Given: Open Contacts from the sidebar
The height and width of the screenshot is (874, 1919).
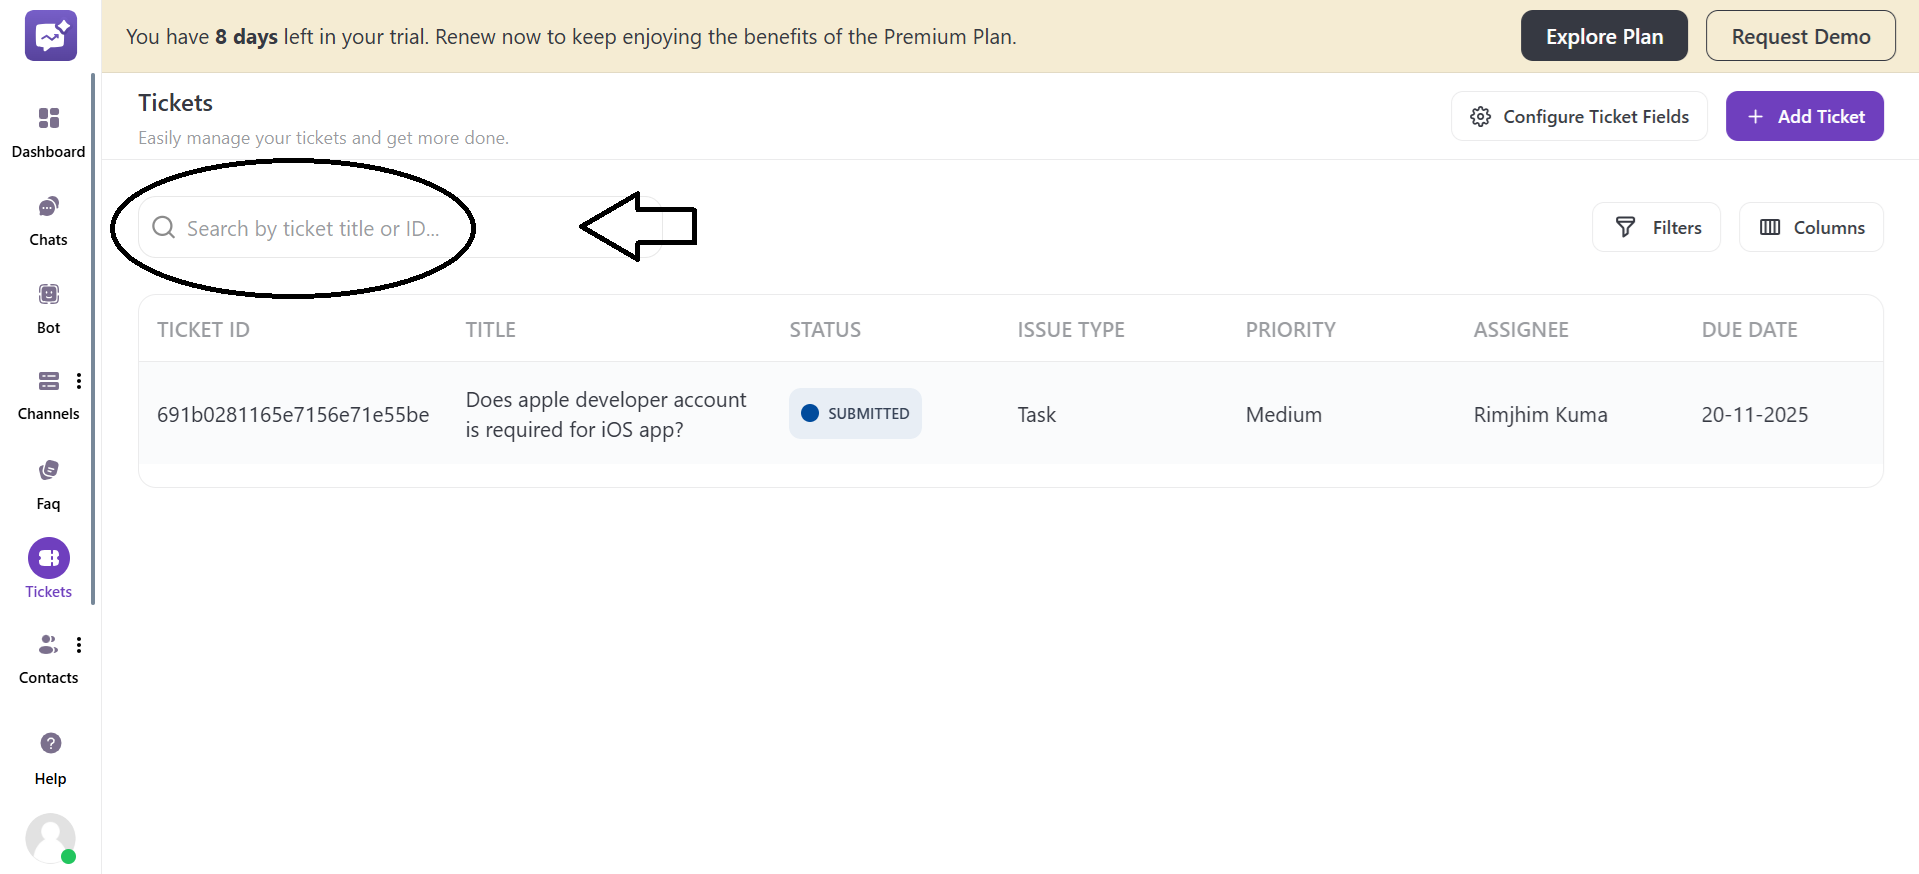Looking at the screenshot, I should point(47,645).
